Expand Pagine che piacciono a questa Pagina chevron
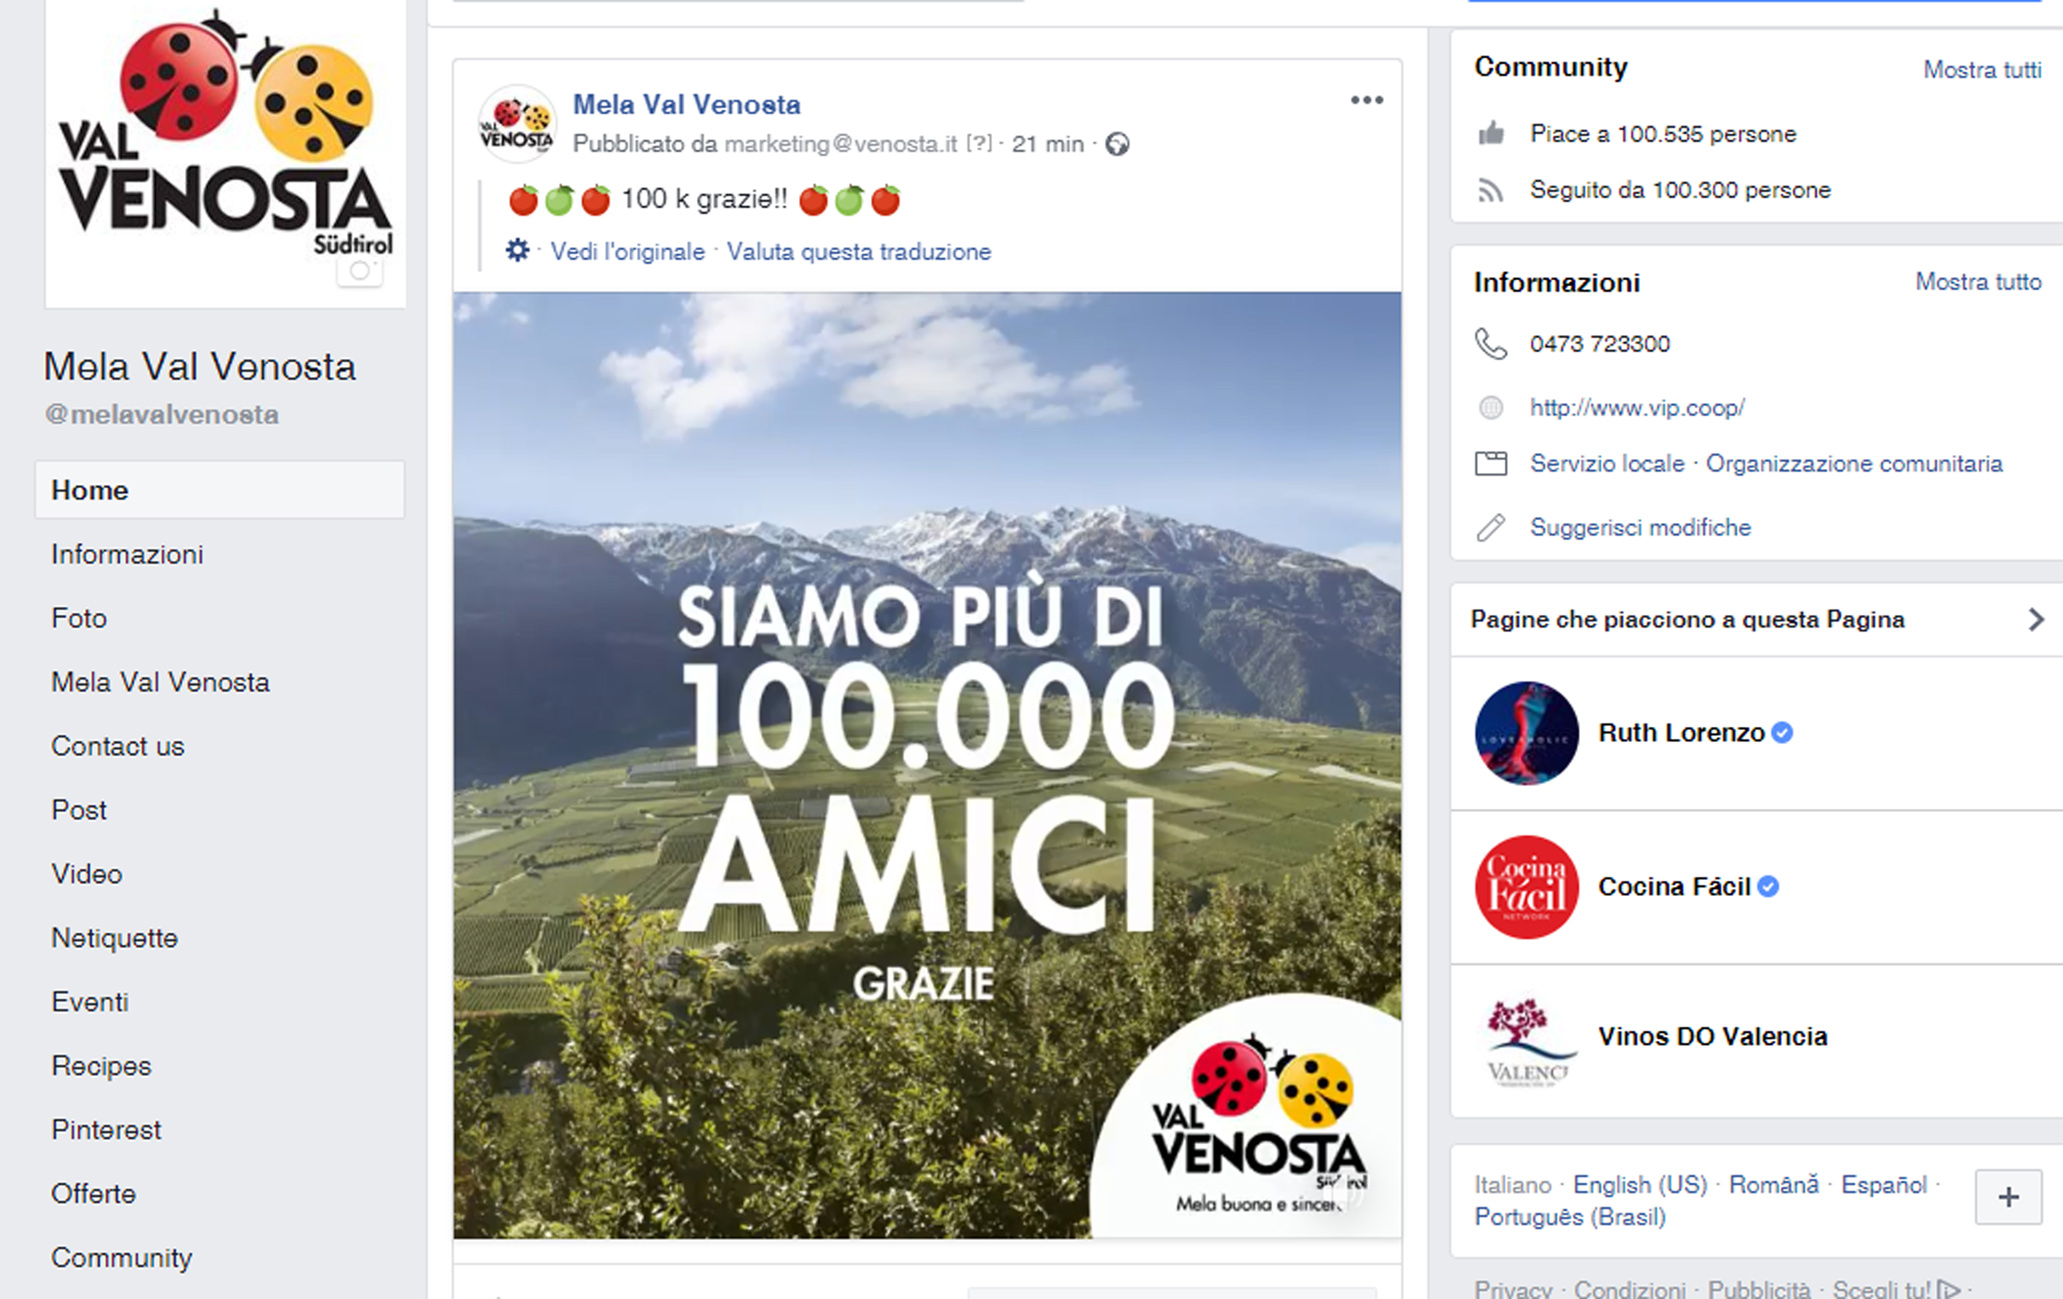This screenshot has width=2063, height=1299. pyautogui.click(x=2035, y=620)
